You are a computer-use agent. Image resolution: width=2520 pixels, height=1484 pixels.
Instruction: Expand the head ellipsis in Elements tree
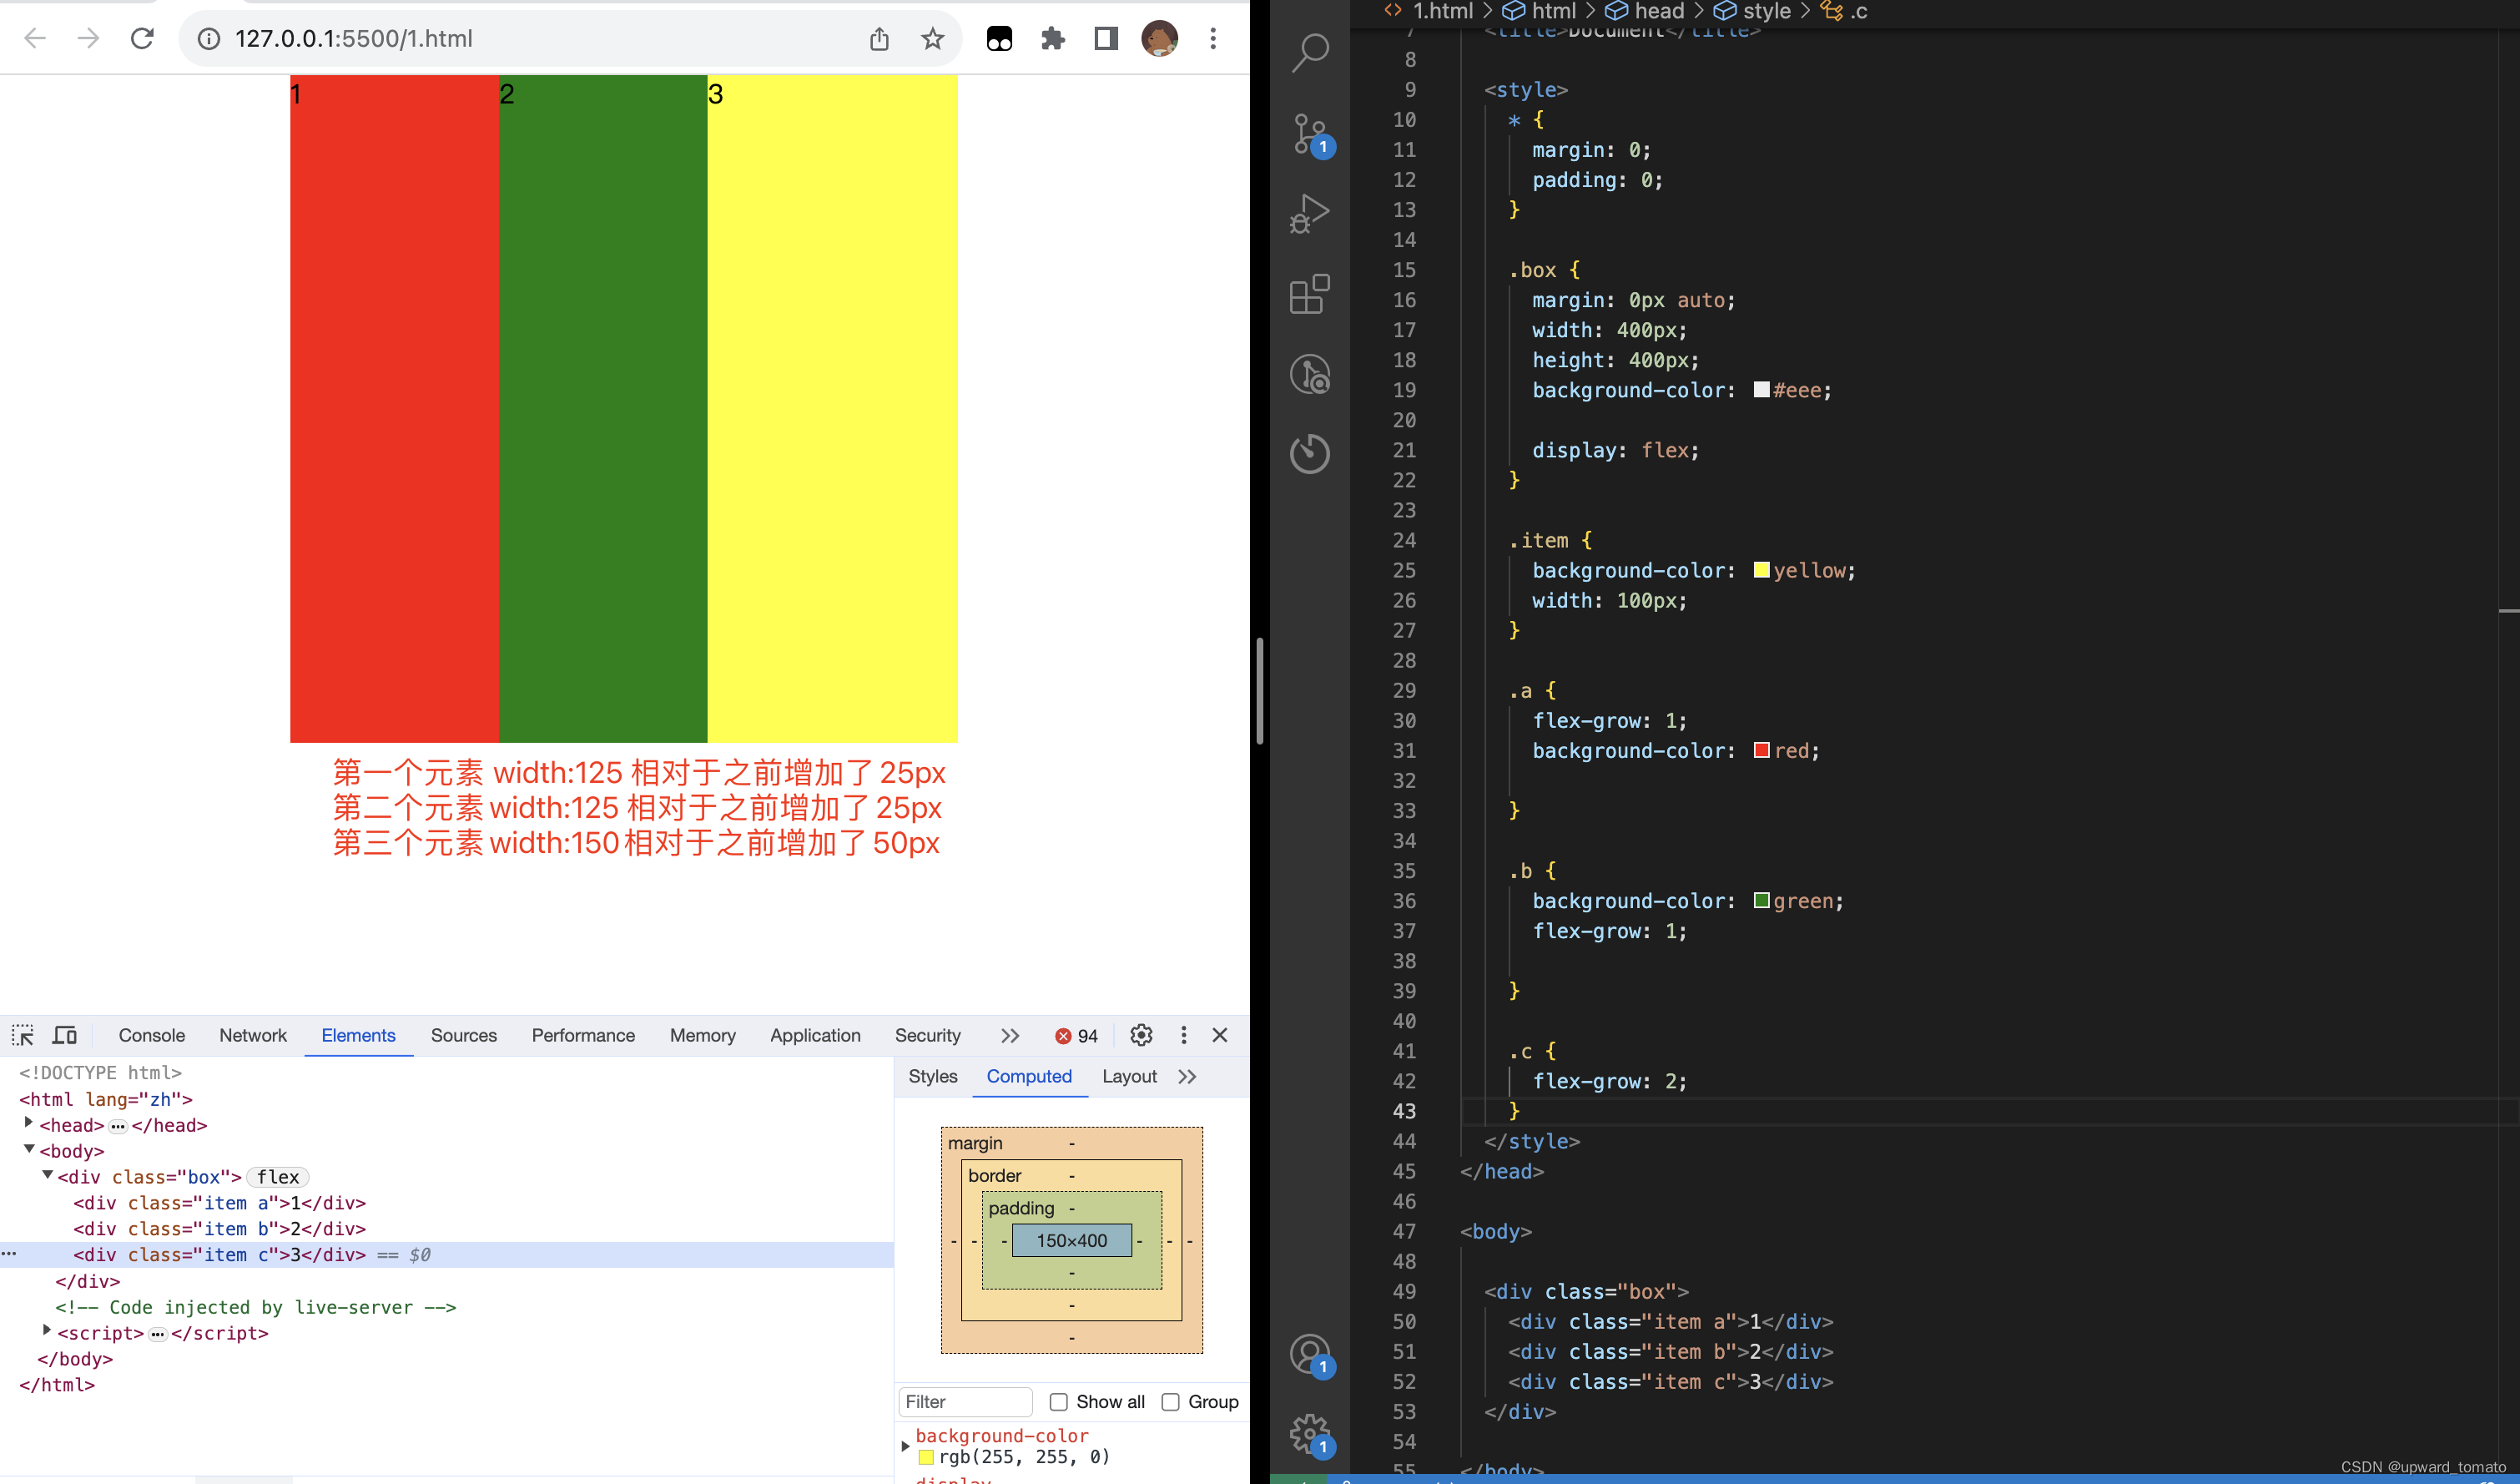click(x=118, y=1126)
